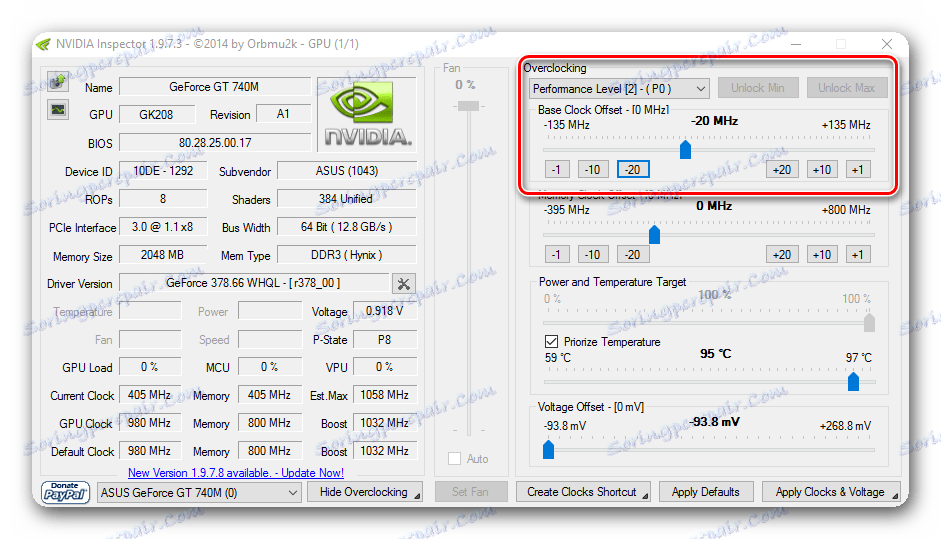Click +1 under Base Clock Offset
The image size is (941, 539).
[858, 170]
